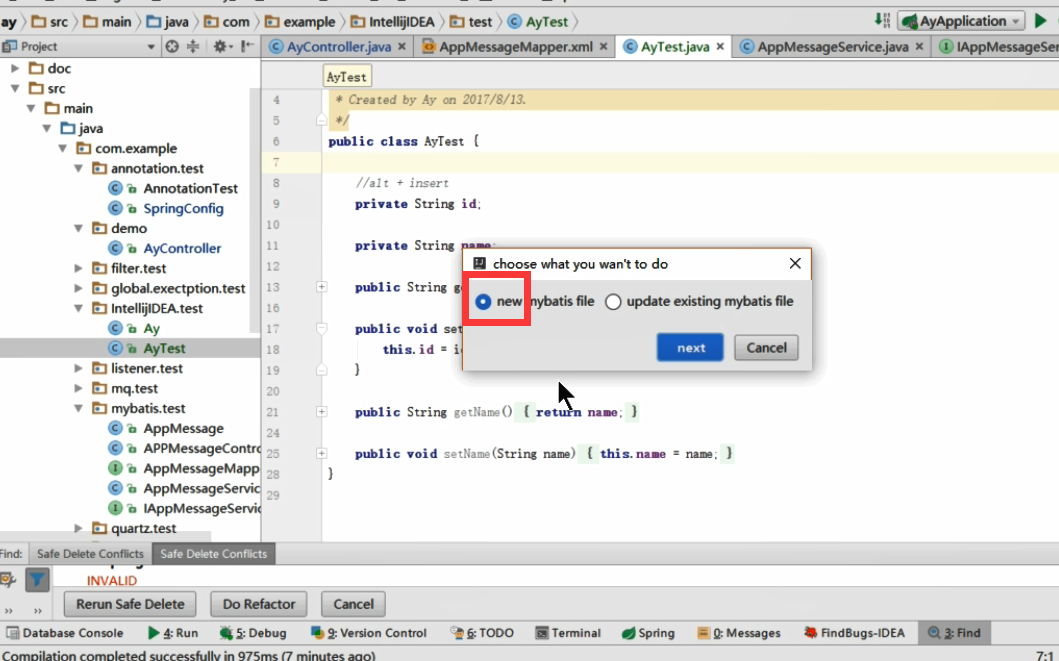Expand the mq.test package
The width and height of the screenshot is (1059, 661).
[78, 388]
